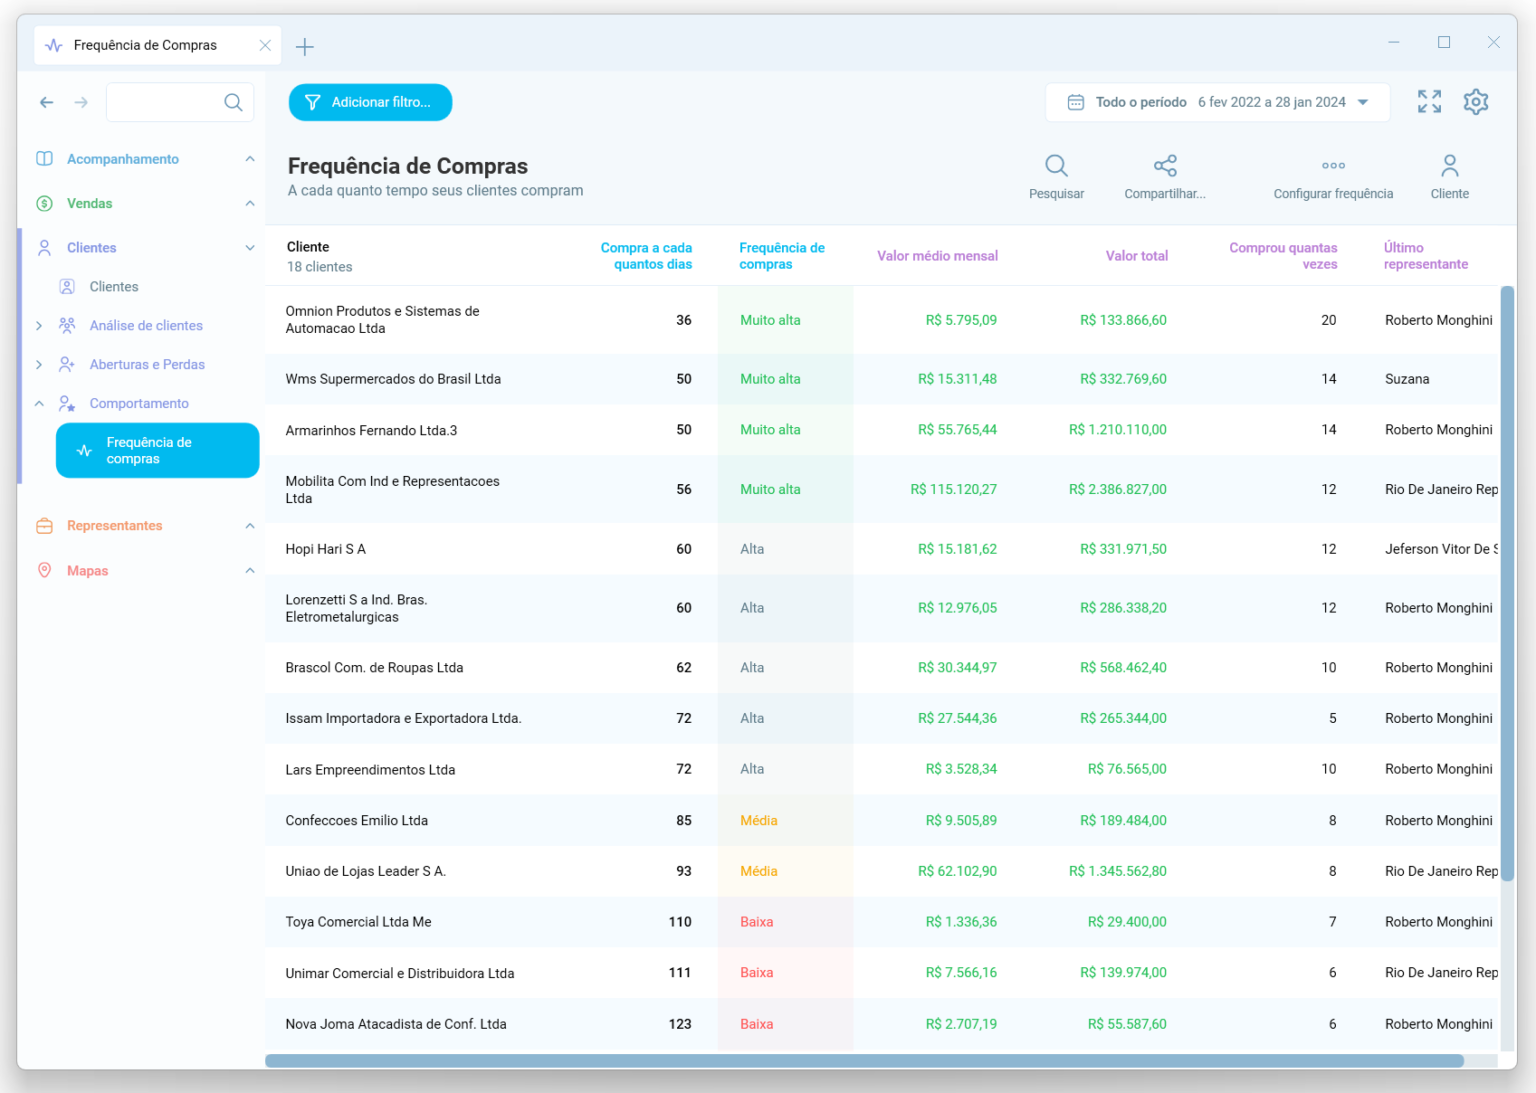Open a new tab with the plus icon
The image size is (1536, 1093).
point(305,47)
